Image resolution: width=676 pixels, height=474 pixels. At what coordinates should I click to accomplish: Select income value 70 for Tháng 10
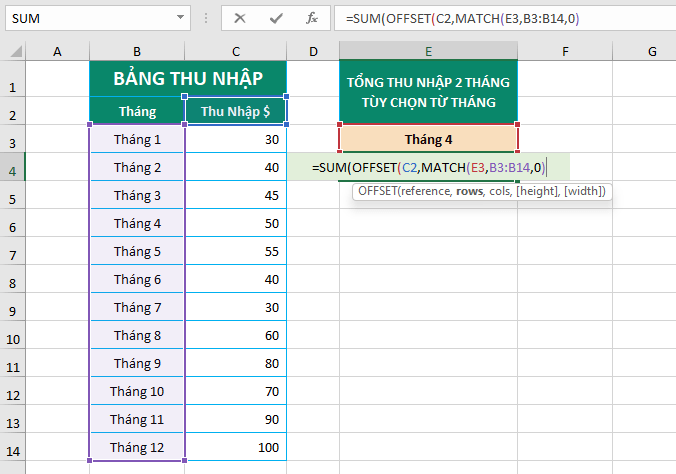(x=236, y=391)
